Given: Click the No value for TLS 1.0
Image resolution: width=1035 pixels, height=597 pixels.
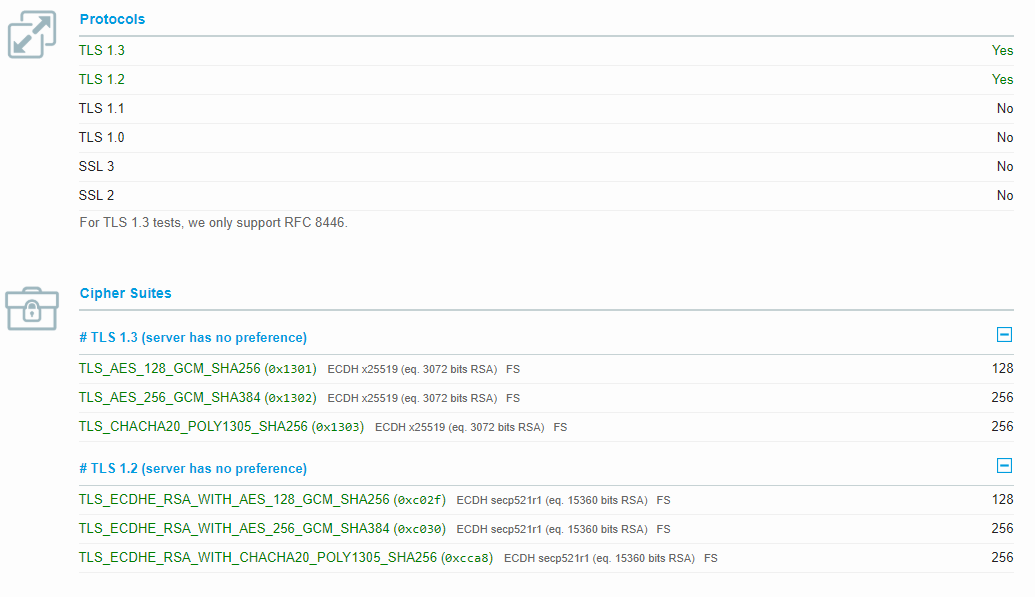Looking at the screenshot, I should coord(1005,137).
